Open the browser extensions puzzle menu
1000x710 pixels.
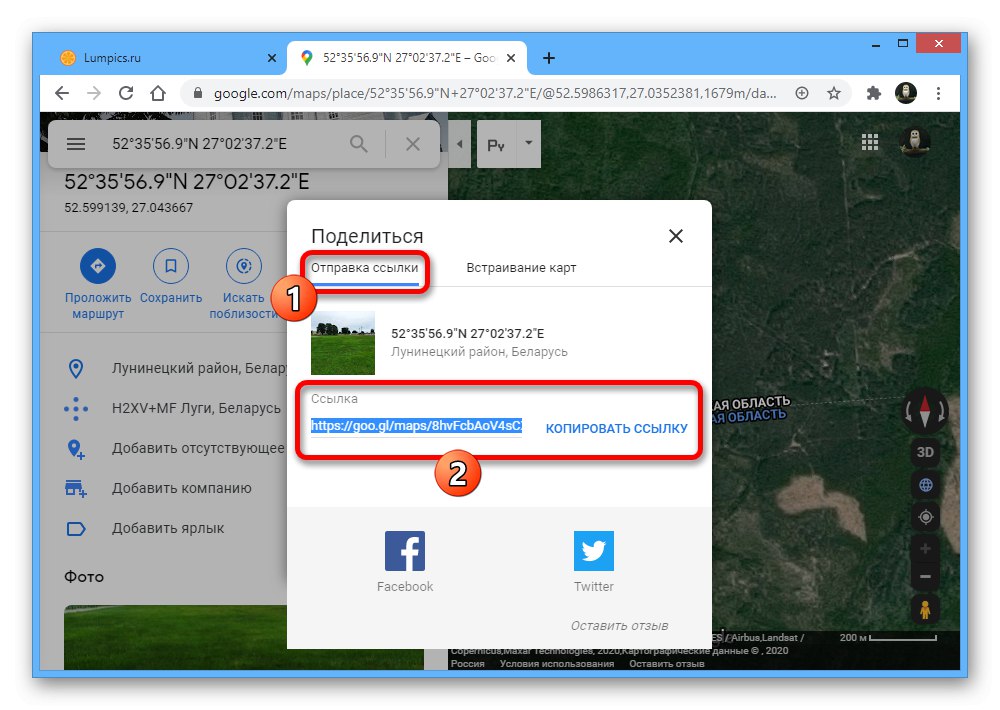click(873, 92)
